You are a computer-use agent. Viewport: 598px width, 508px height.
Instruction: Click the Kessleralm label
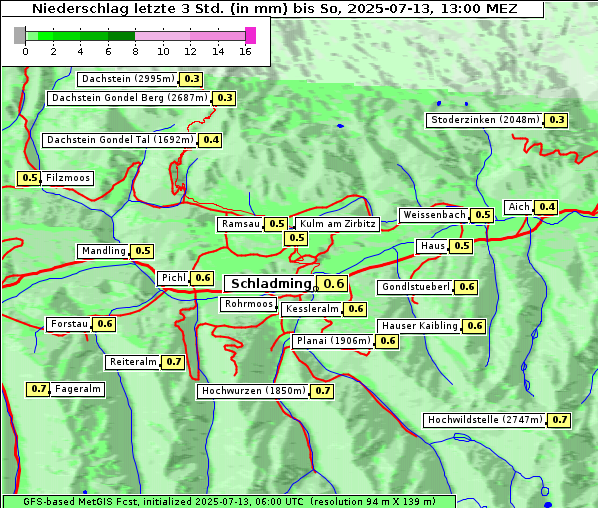[312, 309]
